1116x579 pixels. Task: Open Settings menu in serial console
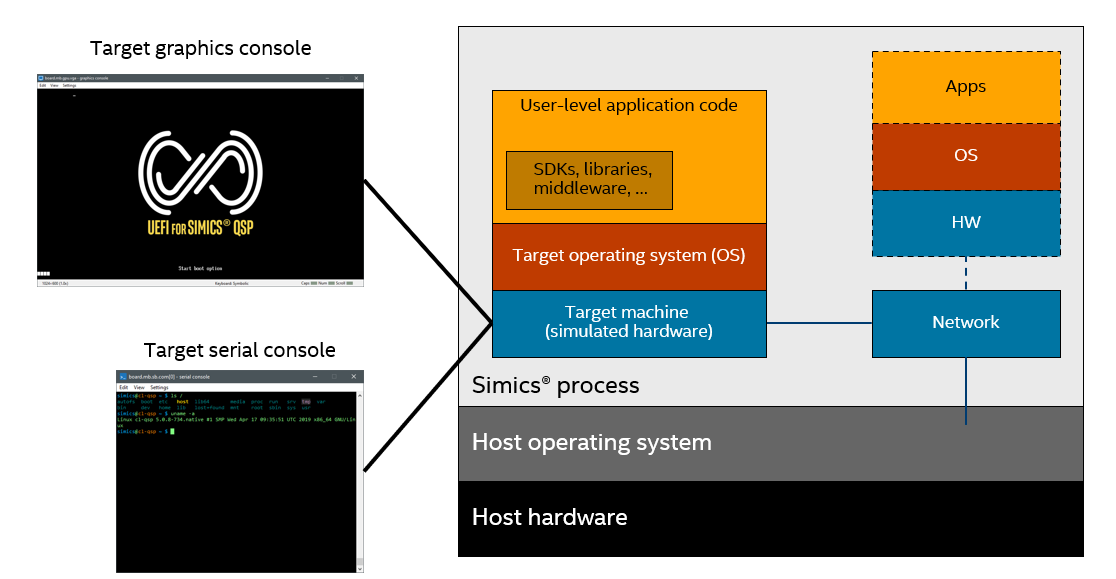[x=159, y=388]
